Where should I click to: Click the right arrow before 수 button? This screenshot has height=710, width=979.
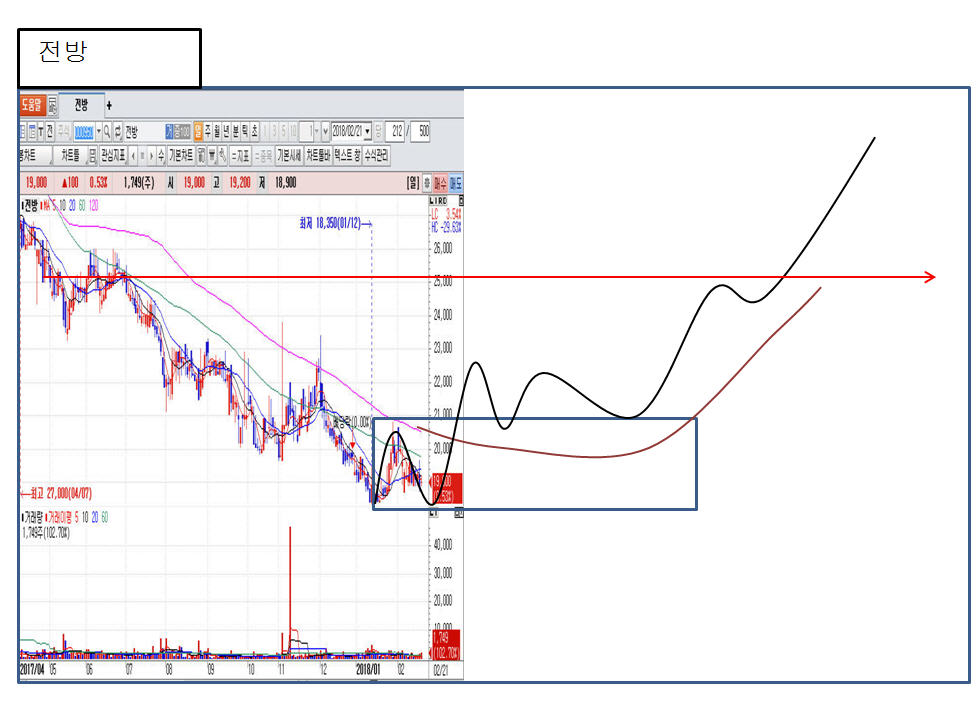coord(151,156)
